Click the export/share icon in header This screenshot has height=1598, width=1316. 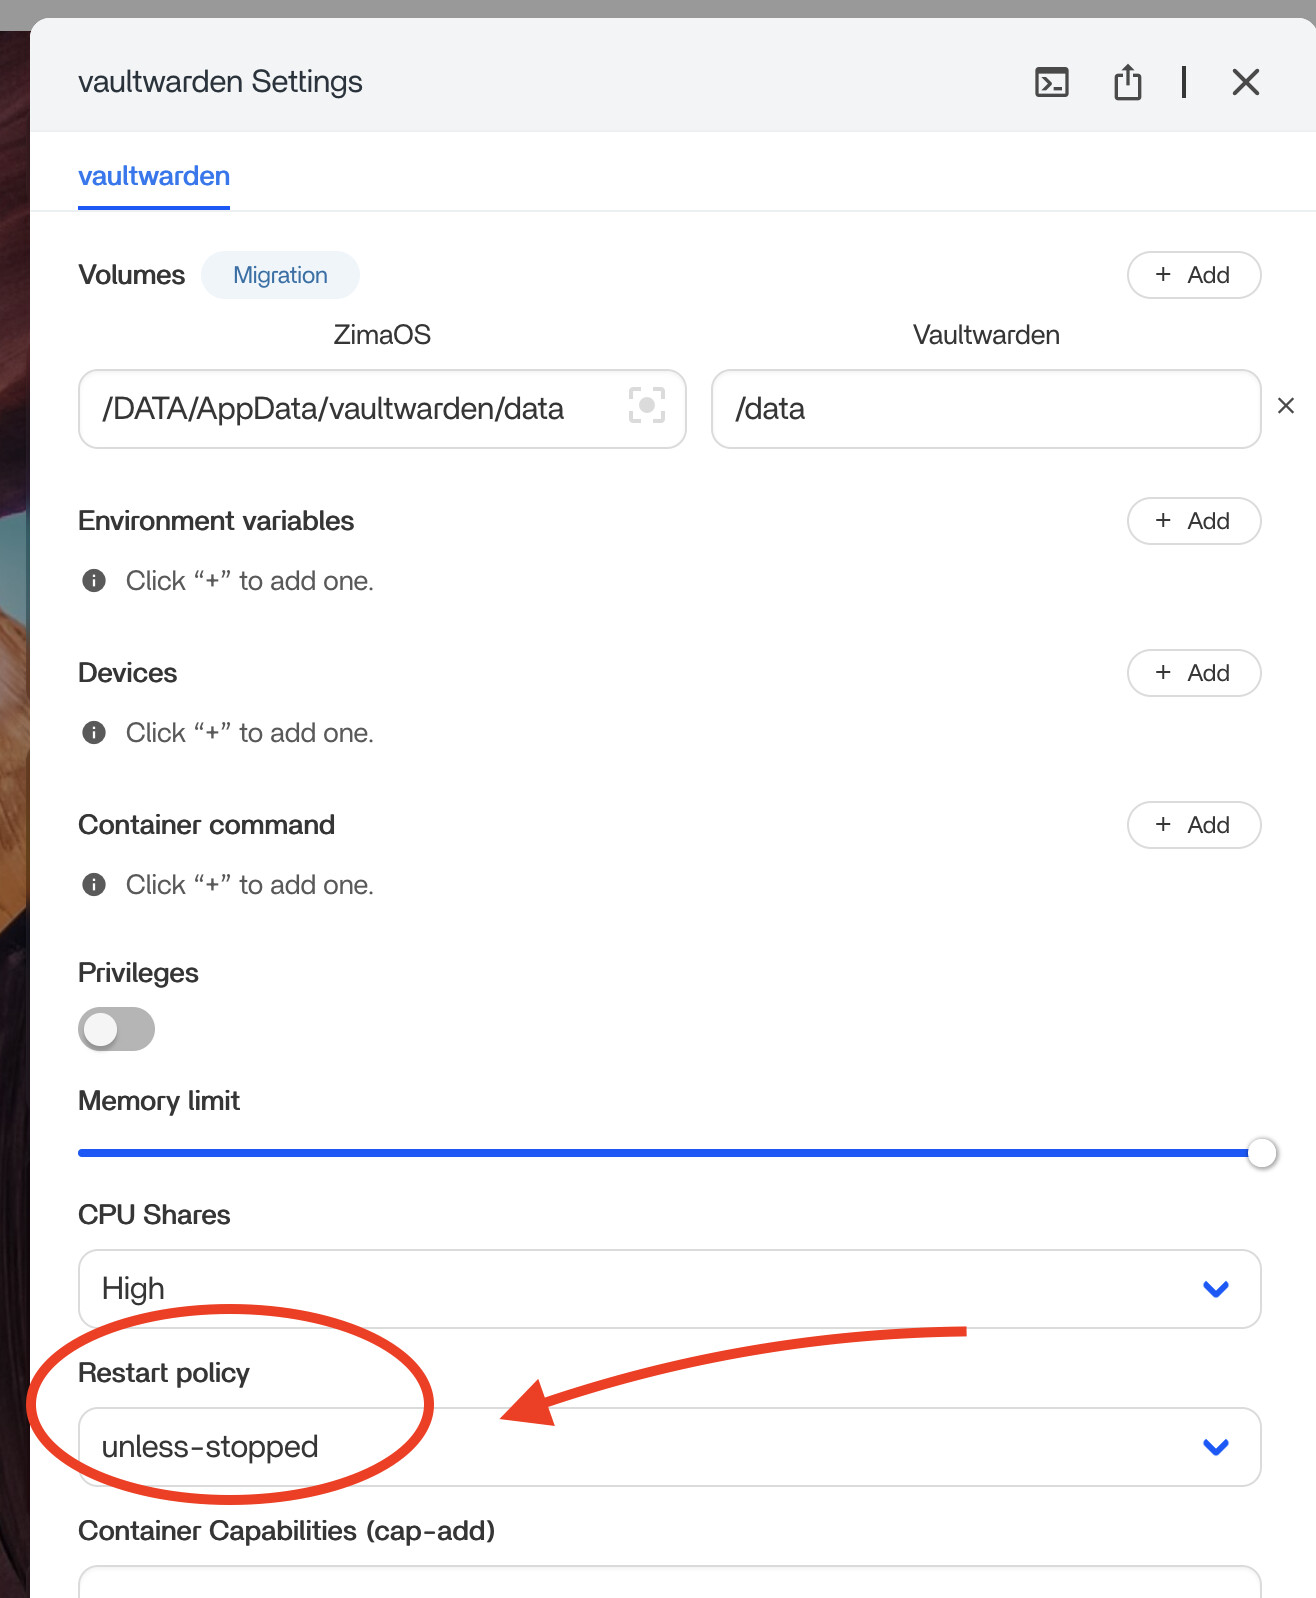click(x=1127, y=82)
